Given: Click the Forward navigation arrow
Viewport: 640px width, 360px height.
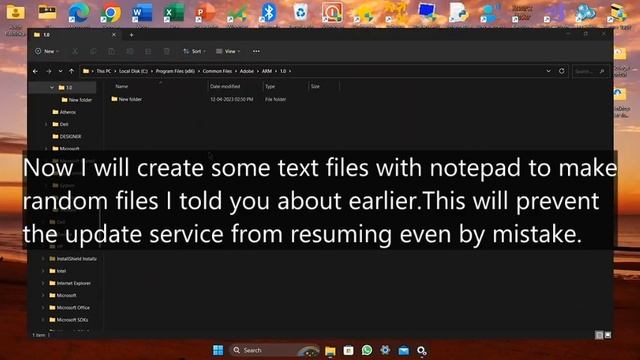Looking at the screenshot, I should tap(49, 71).
